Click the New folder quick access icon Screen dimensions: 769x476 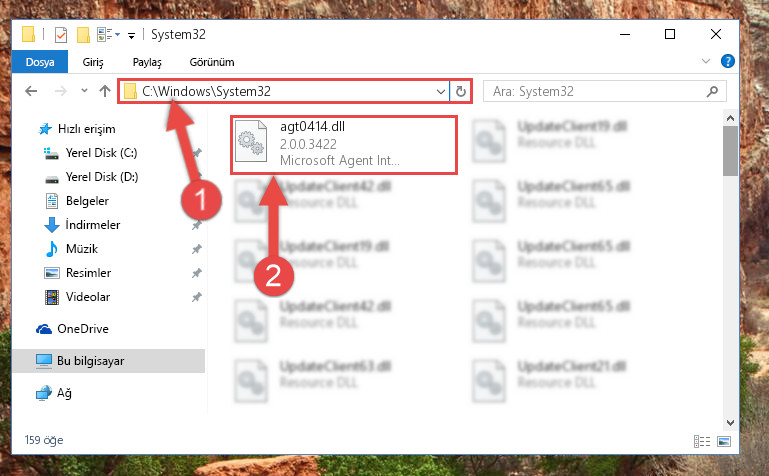[x=83, y=35]
